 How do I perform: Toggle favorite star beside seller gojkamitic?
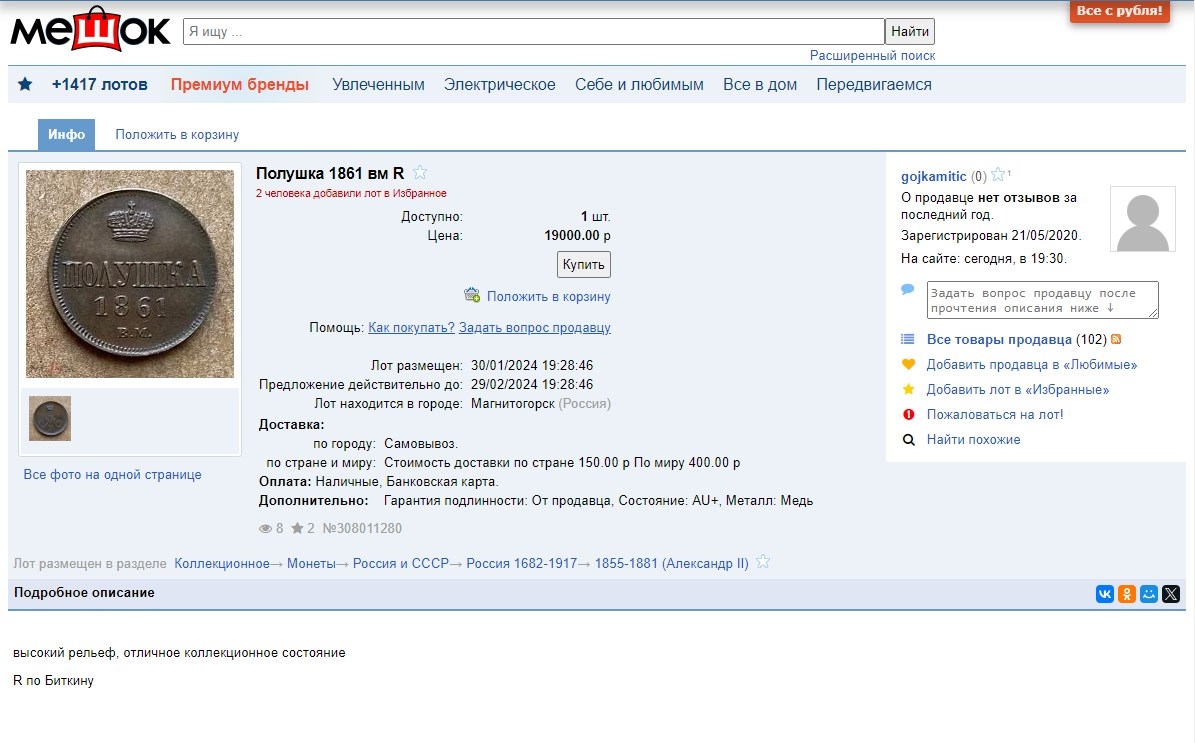[998, 176]
